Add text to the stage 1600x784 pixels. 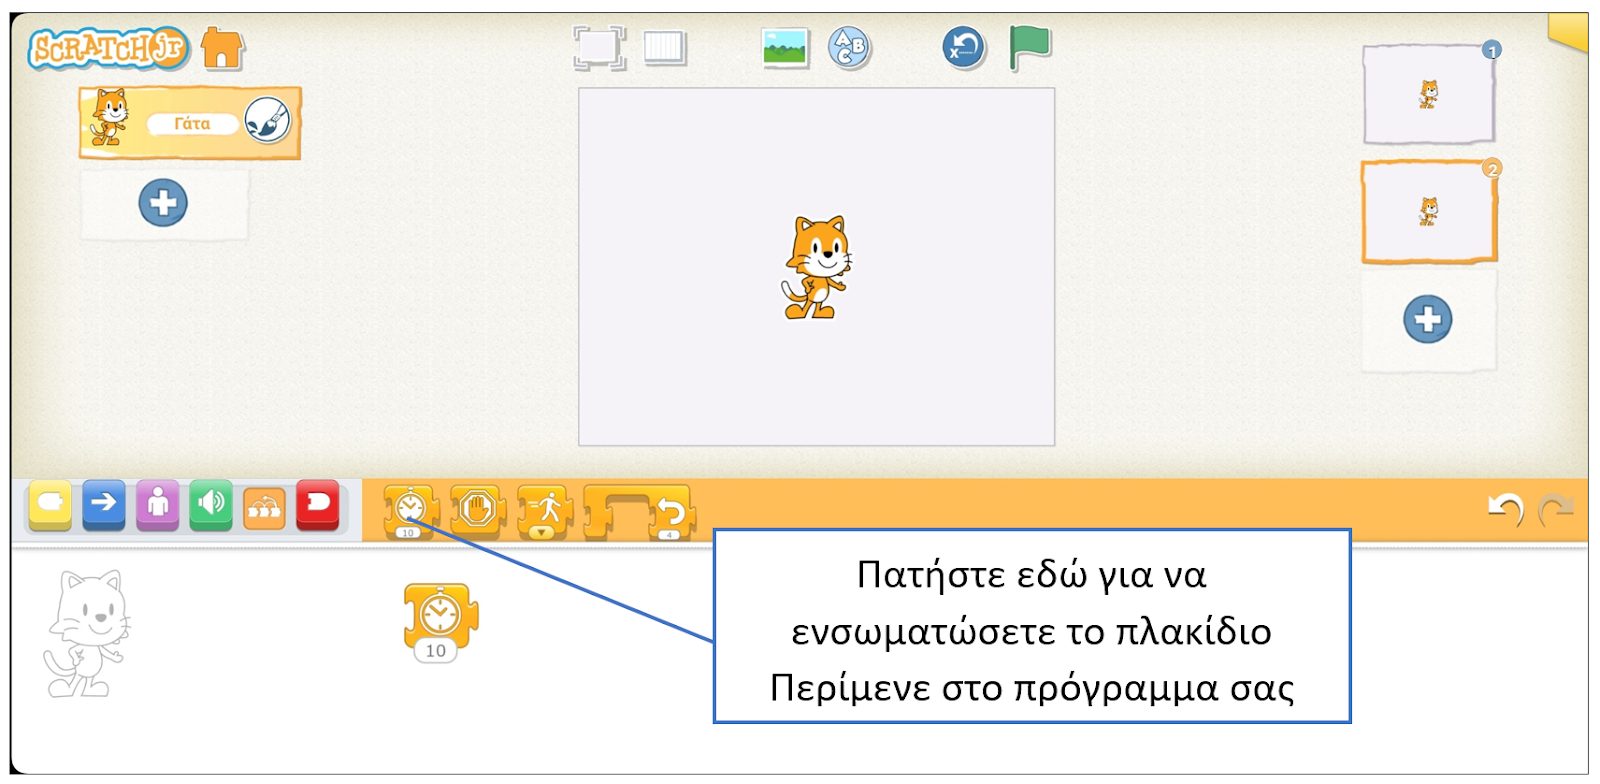[x=850, y=47]
